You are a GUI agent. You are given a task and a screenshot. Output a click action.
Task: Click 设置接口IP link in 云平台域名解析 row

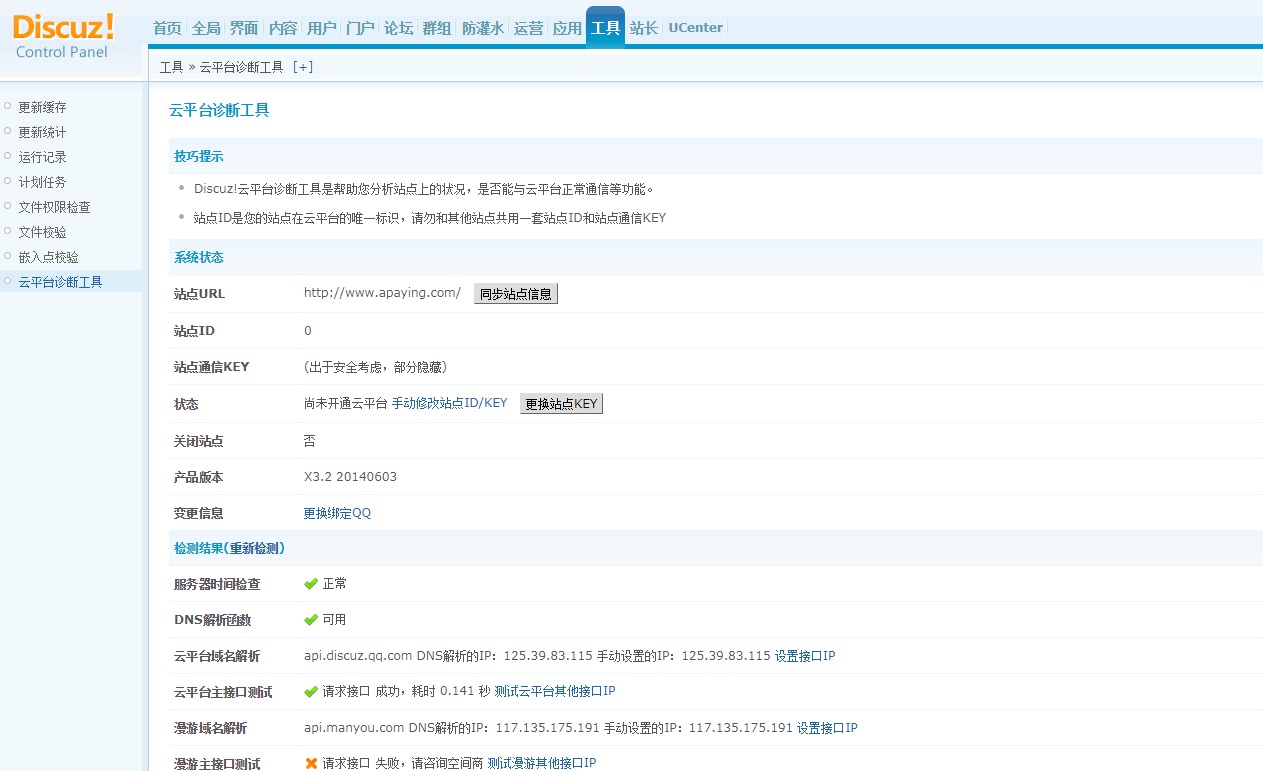(x=805, y=656)
